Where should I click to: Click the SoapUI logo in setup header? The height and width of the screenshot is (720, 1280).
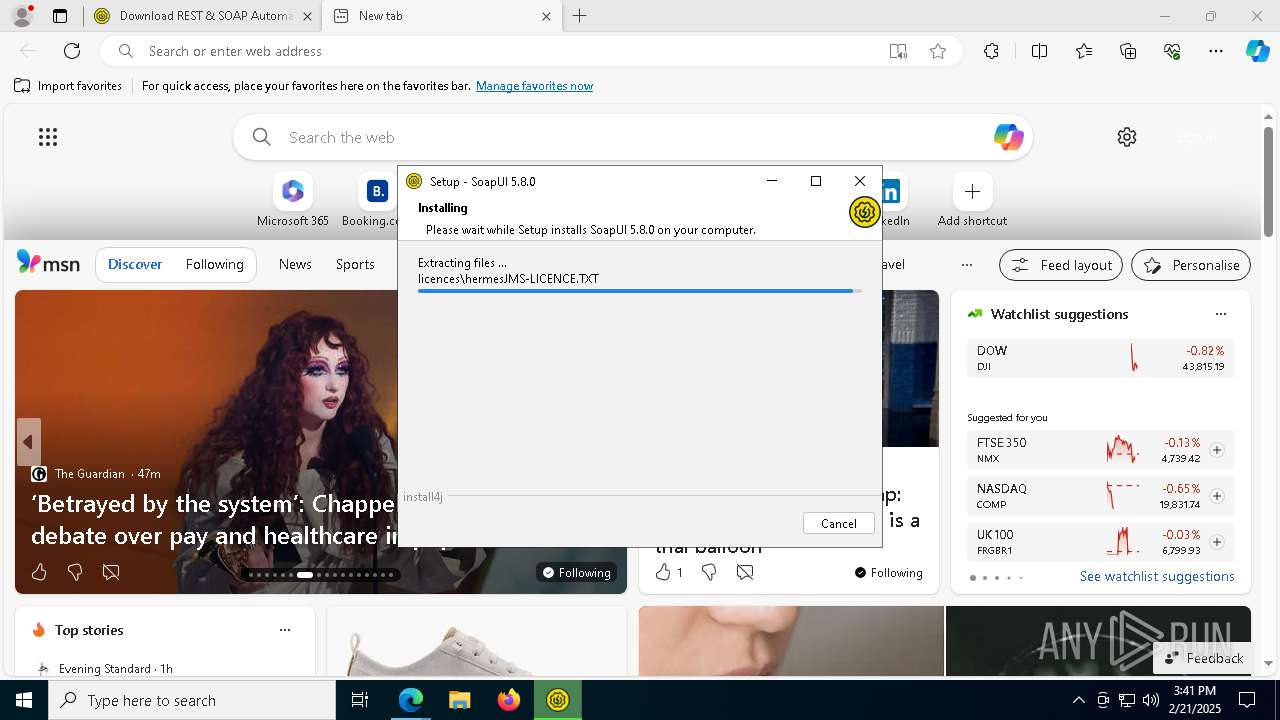864,212
